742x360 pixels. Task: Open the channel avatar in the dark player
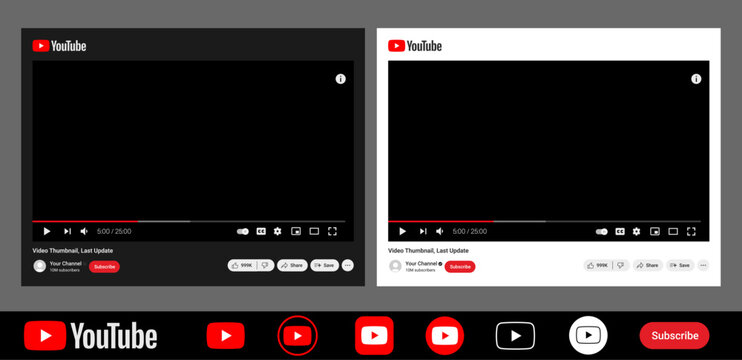(40, 266)
